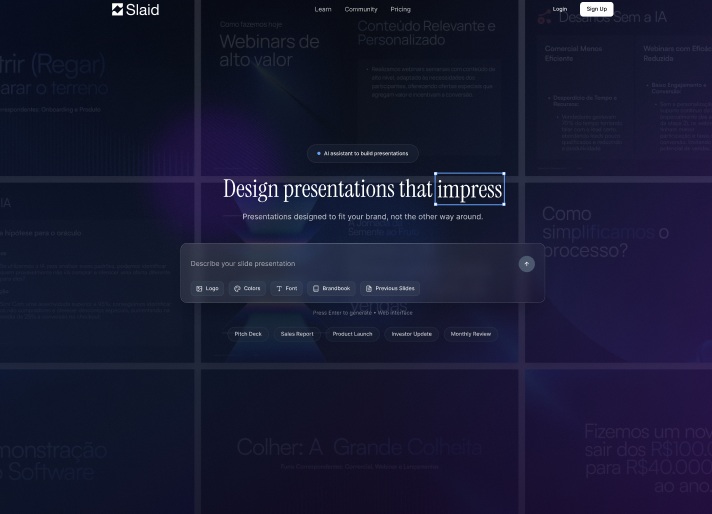The height and width of the screenshot is (514, 712).
Task: Submit the prompt with the arrow button
Action: coord(527,264)
